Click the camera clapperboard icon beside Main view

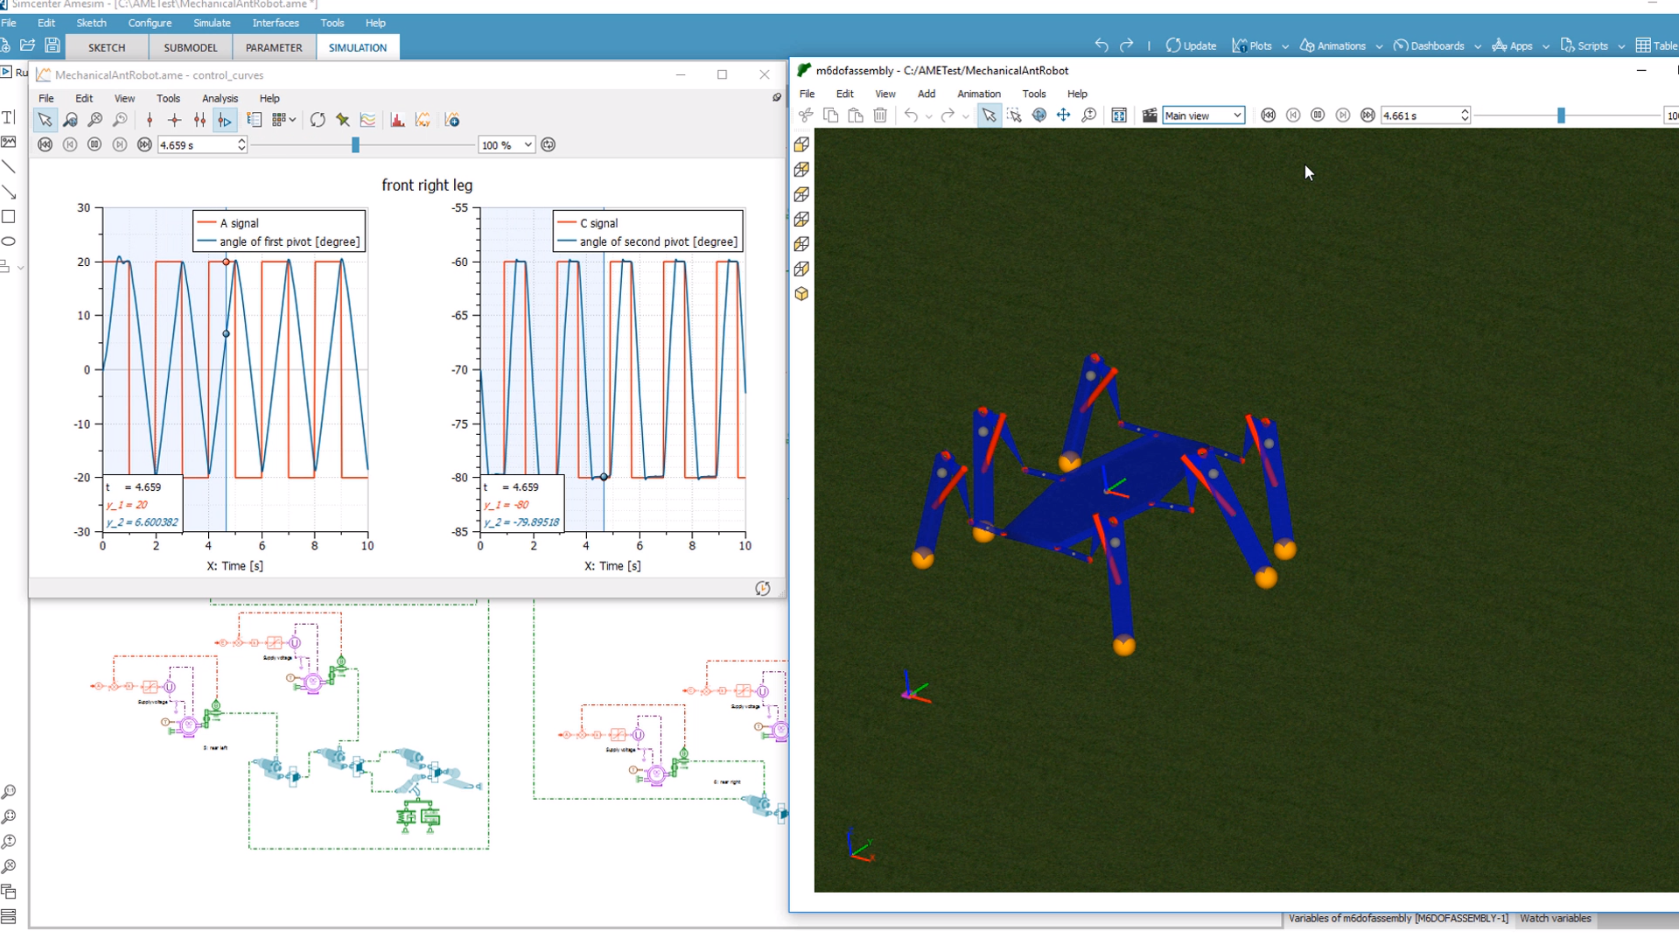[1150, 116]
